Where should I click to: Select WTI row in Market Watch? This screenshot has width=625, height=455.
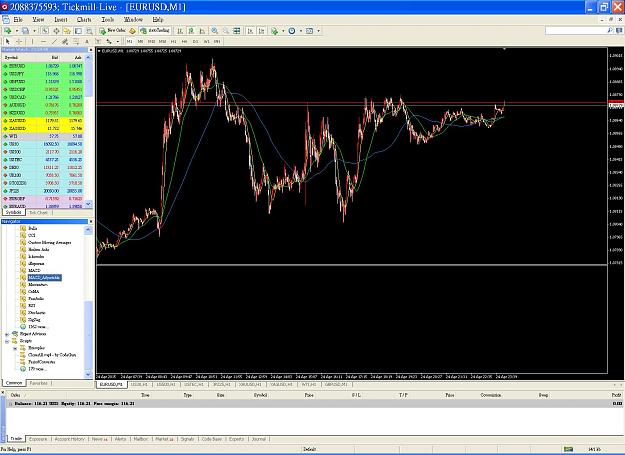pyautogui.click(x=42, y=136)
